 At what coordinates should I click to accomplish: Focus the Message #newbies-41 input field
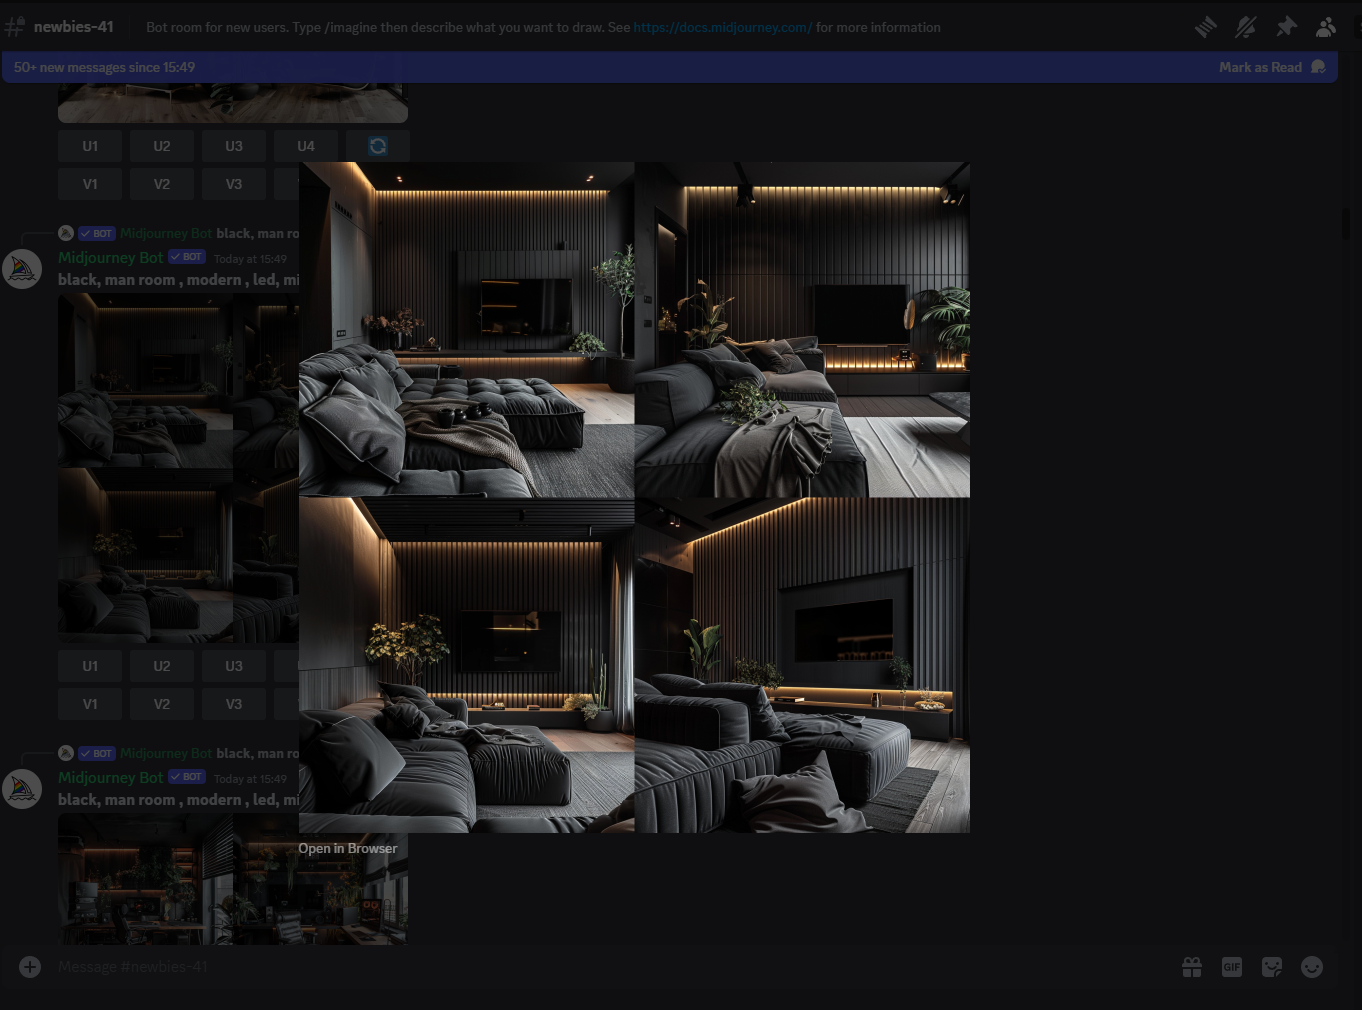610,967
